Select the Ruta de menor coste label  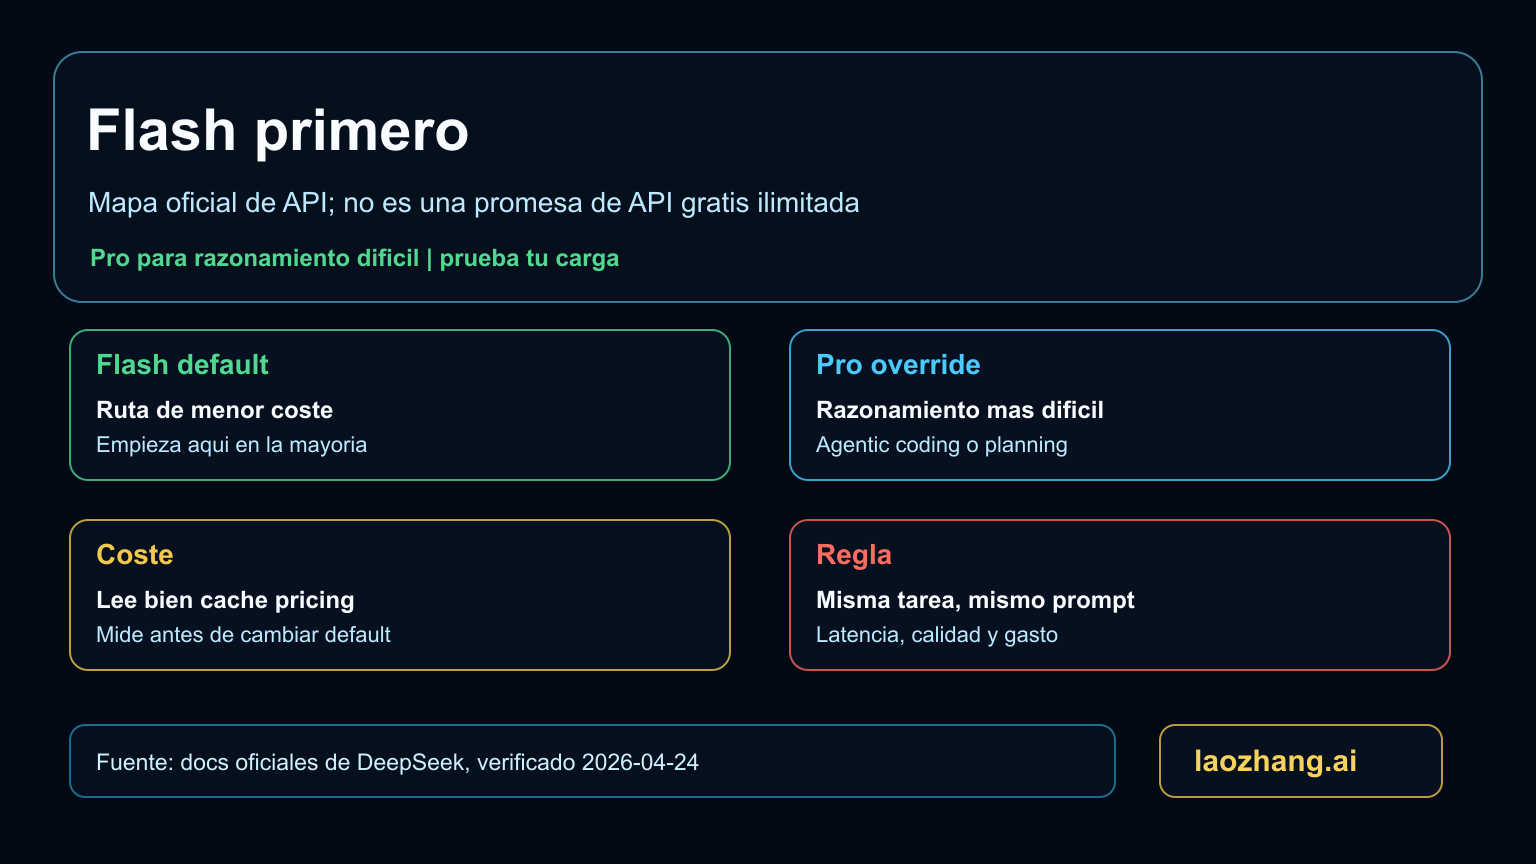coord(215,410)
